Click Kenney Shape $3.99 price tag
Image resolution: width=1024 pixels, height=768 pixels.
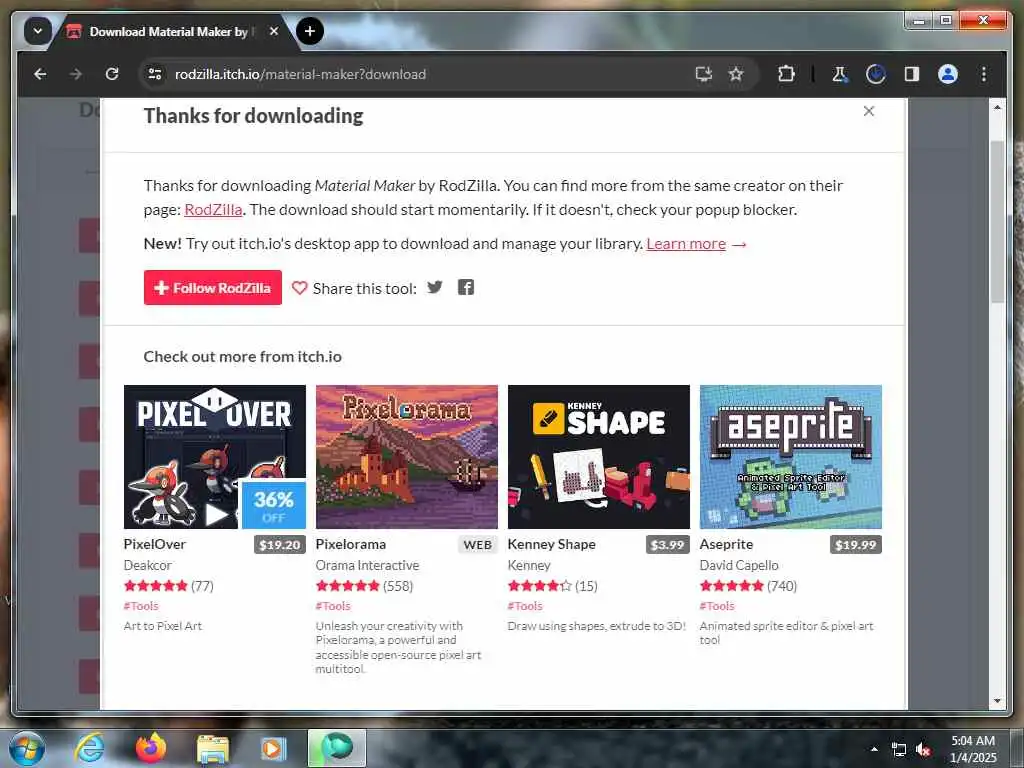(667, 545)
